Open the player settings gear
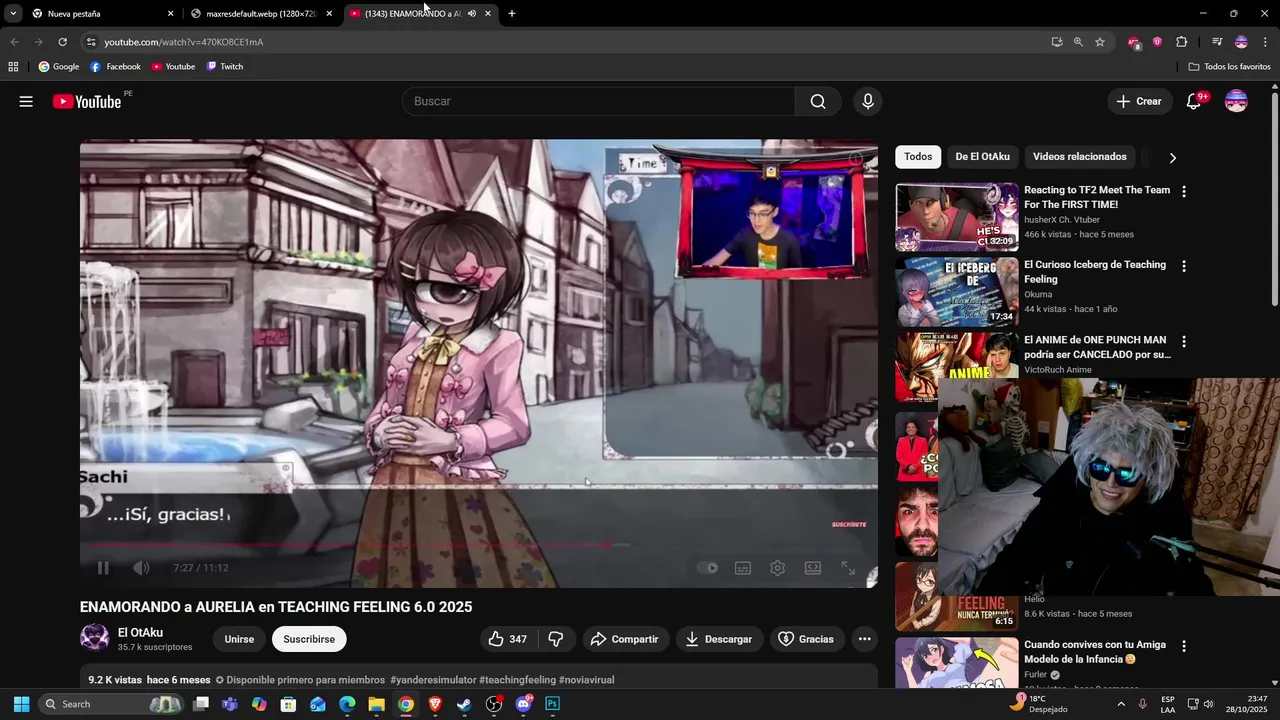This screenshot has width=1280, height=720. 777,568
